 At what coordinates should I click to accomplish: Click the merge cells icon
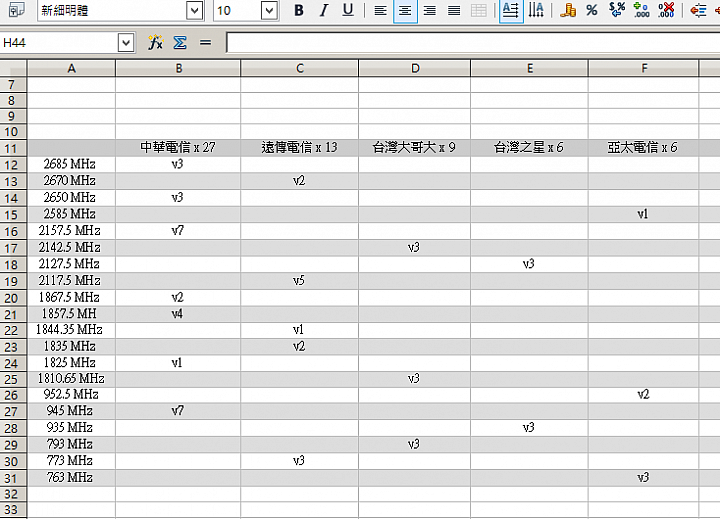tap(479, 10)
